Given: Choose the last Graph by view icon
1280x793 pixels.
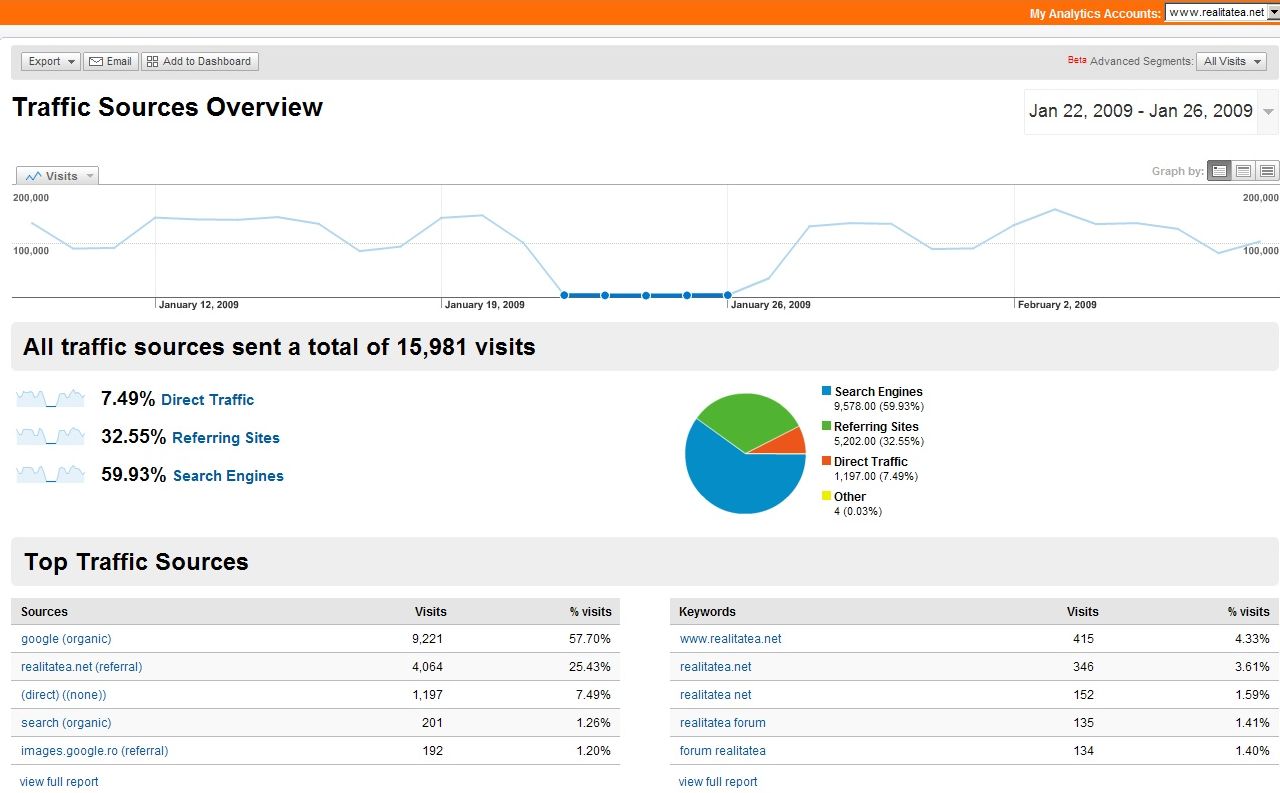Looking at the screenshot, I should [x=1267, y=171].
